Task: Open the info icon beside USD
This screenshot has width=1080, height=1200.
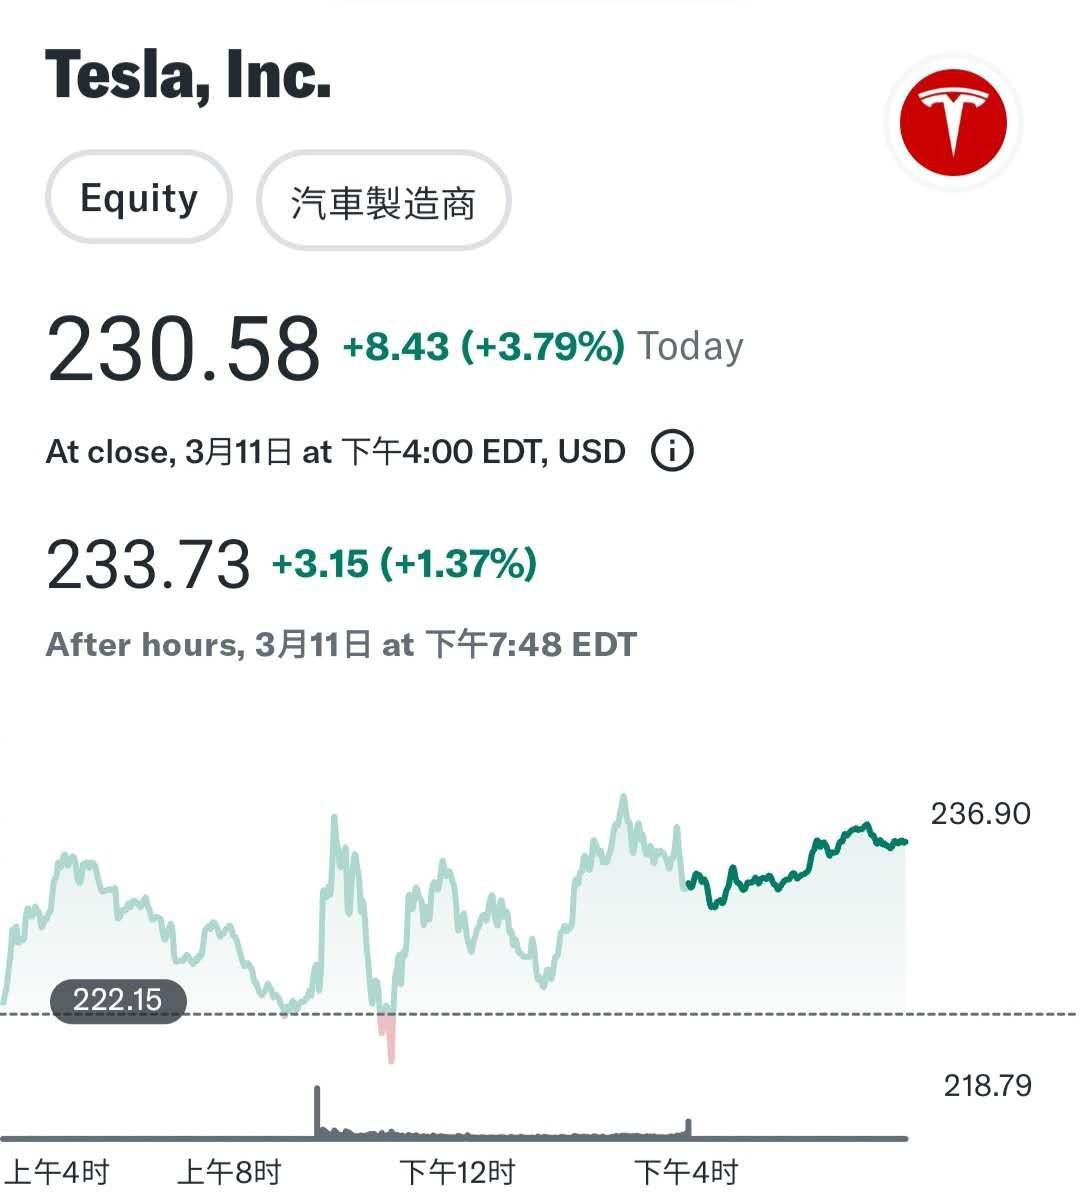Action: coord(672,451)
